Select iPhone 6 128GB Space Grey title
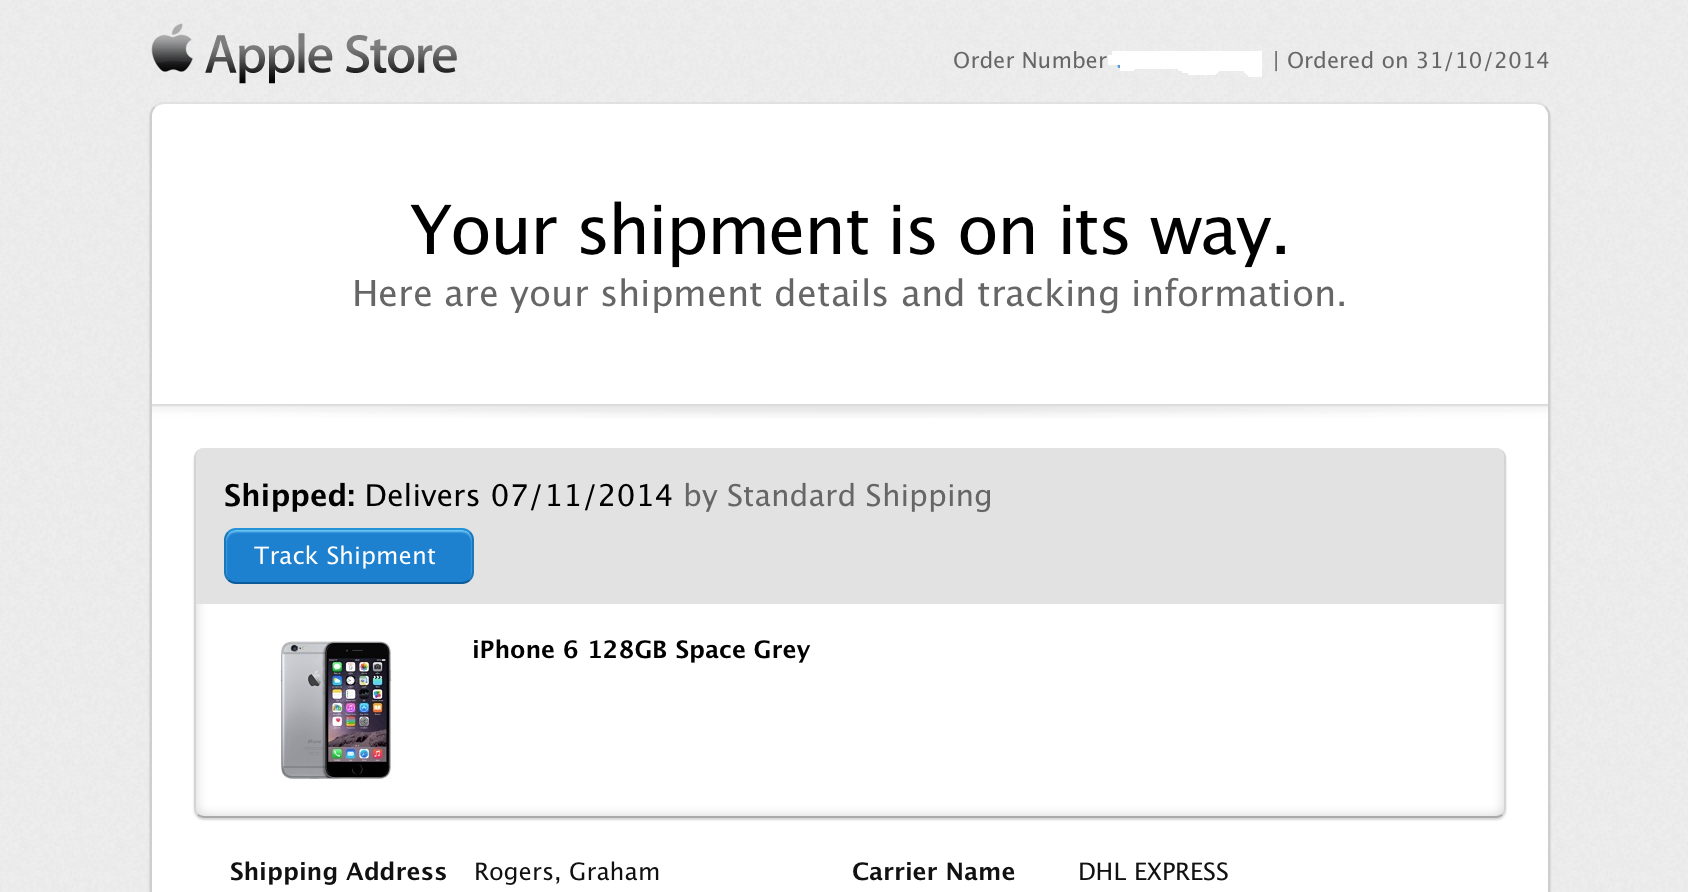This screenshot has height=892, width=1688. coord(641,650)
